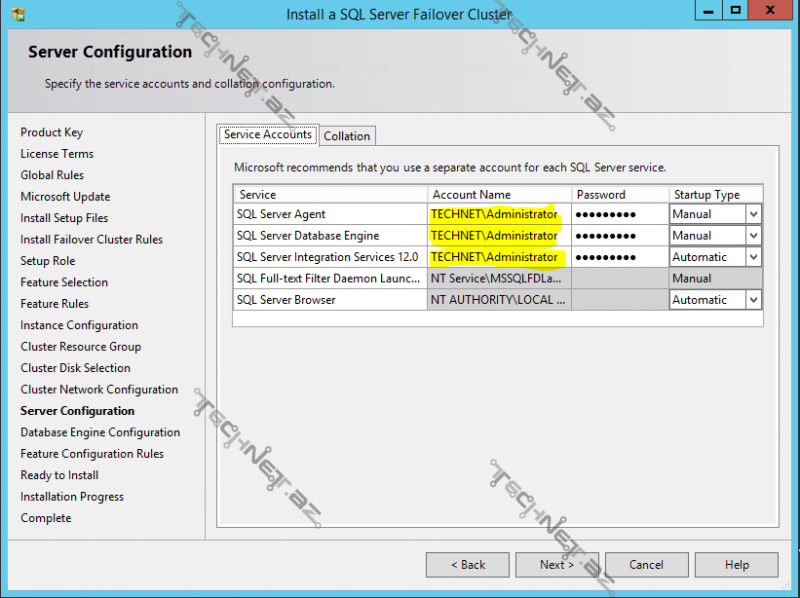The height and width of the screenshot is (598, 800).
Task: Click the SQL Server Agent password field
Action: click(x=620, y=214)
